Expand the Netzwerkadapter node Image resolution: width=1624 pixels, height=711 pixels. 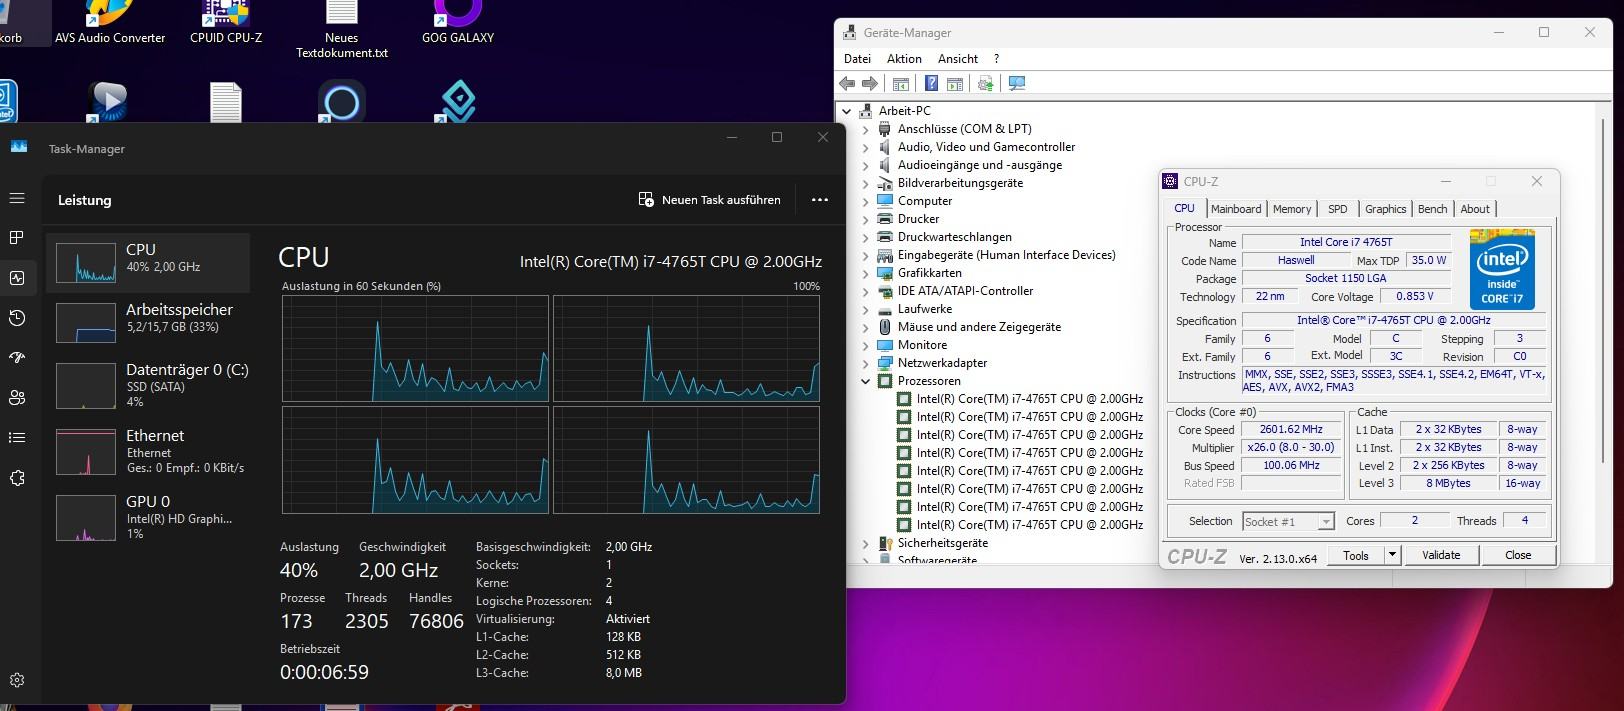click(x=866, y=363)
